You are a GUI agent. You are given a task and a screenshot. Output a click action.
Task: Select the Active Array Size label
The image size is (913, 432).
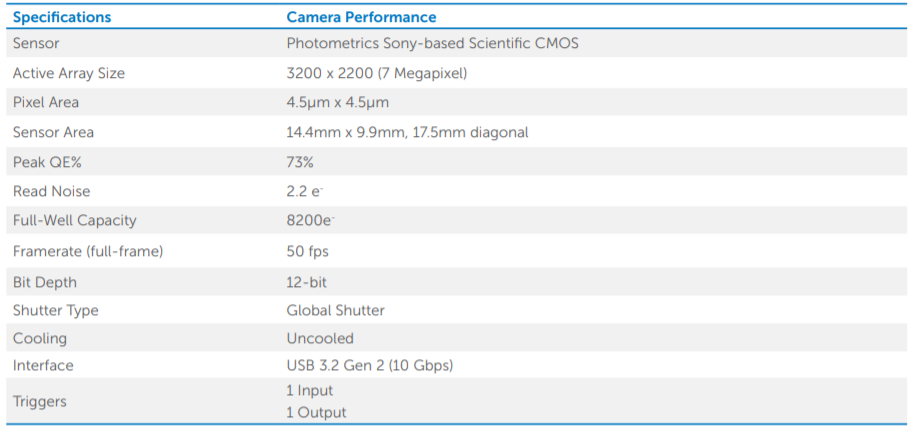tap(69, 73)
